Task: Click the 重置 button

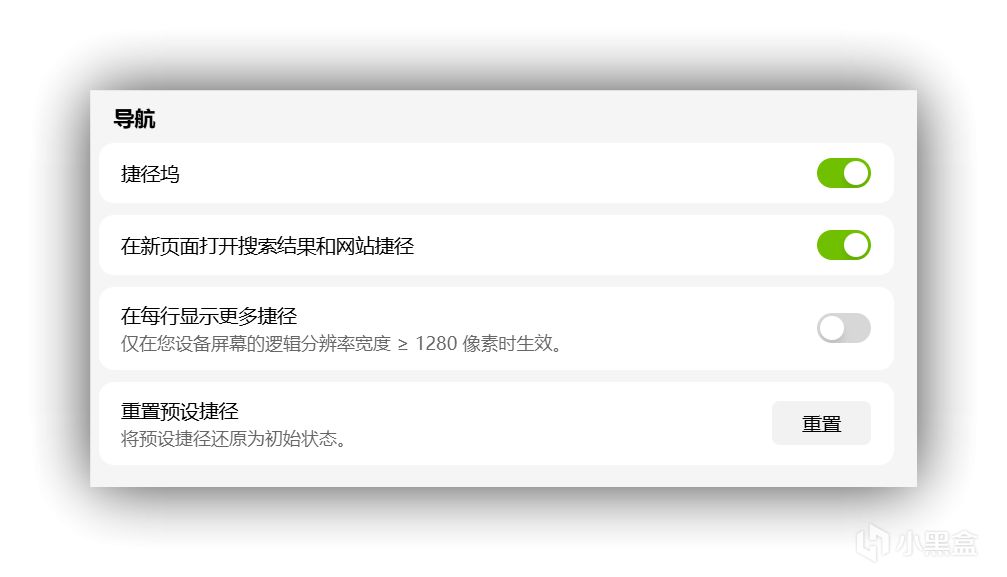Action: pyautogui.click(x=821, y=423)
